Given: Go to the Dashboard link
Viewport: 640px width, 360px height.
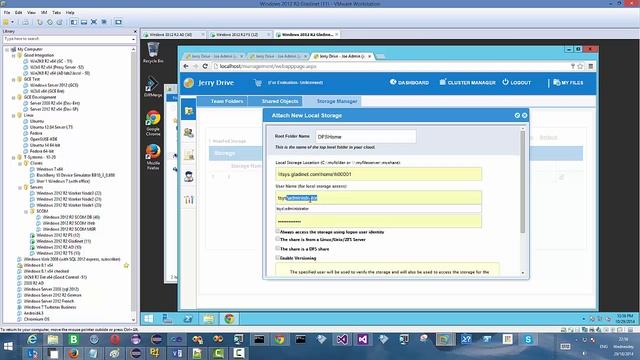Looking at the screenshot, I should [409, 82].
